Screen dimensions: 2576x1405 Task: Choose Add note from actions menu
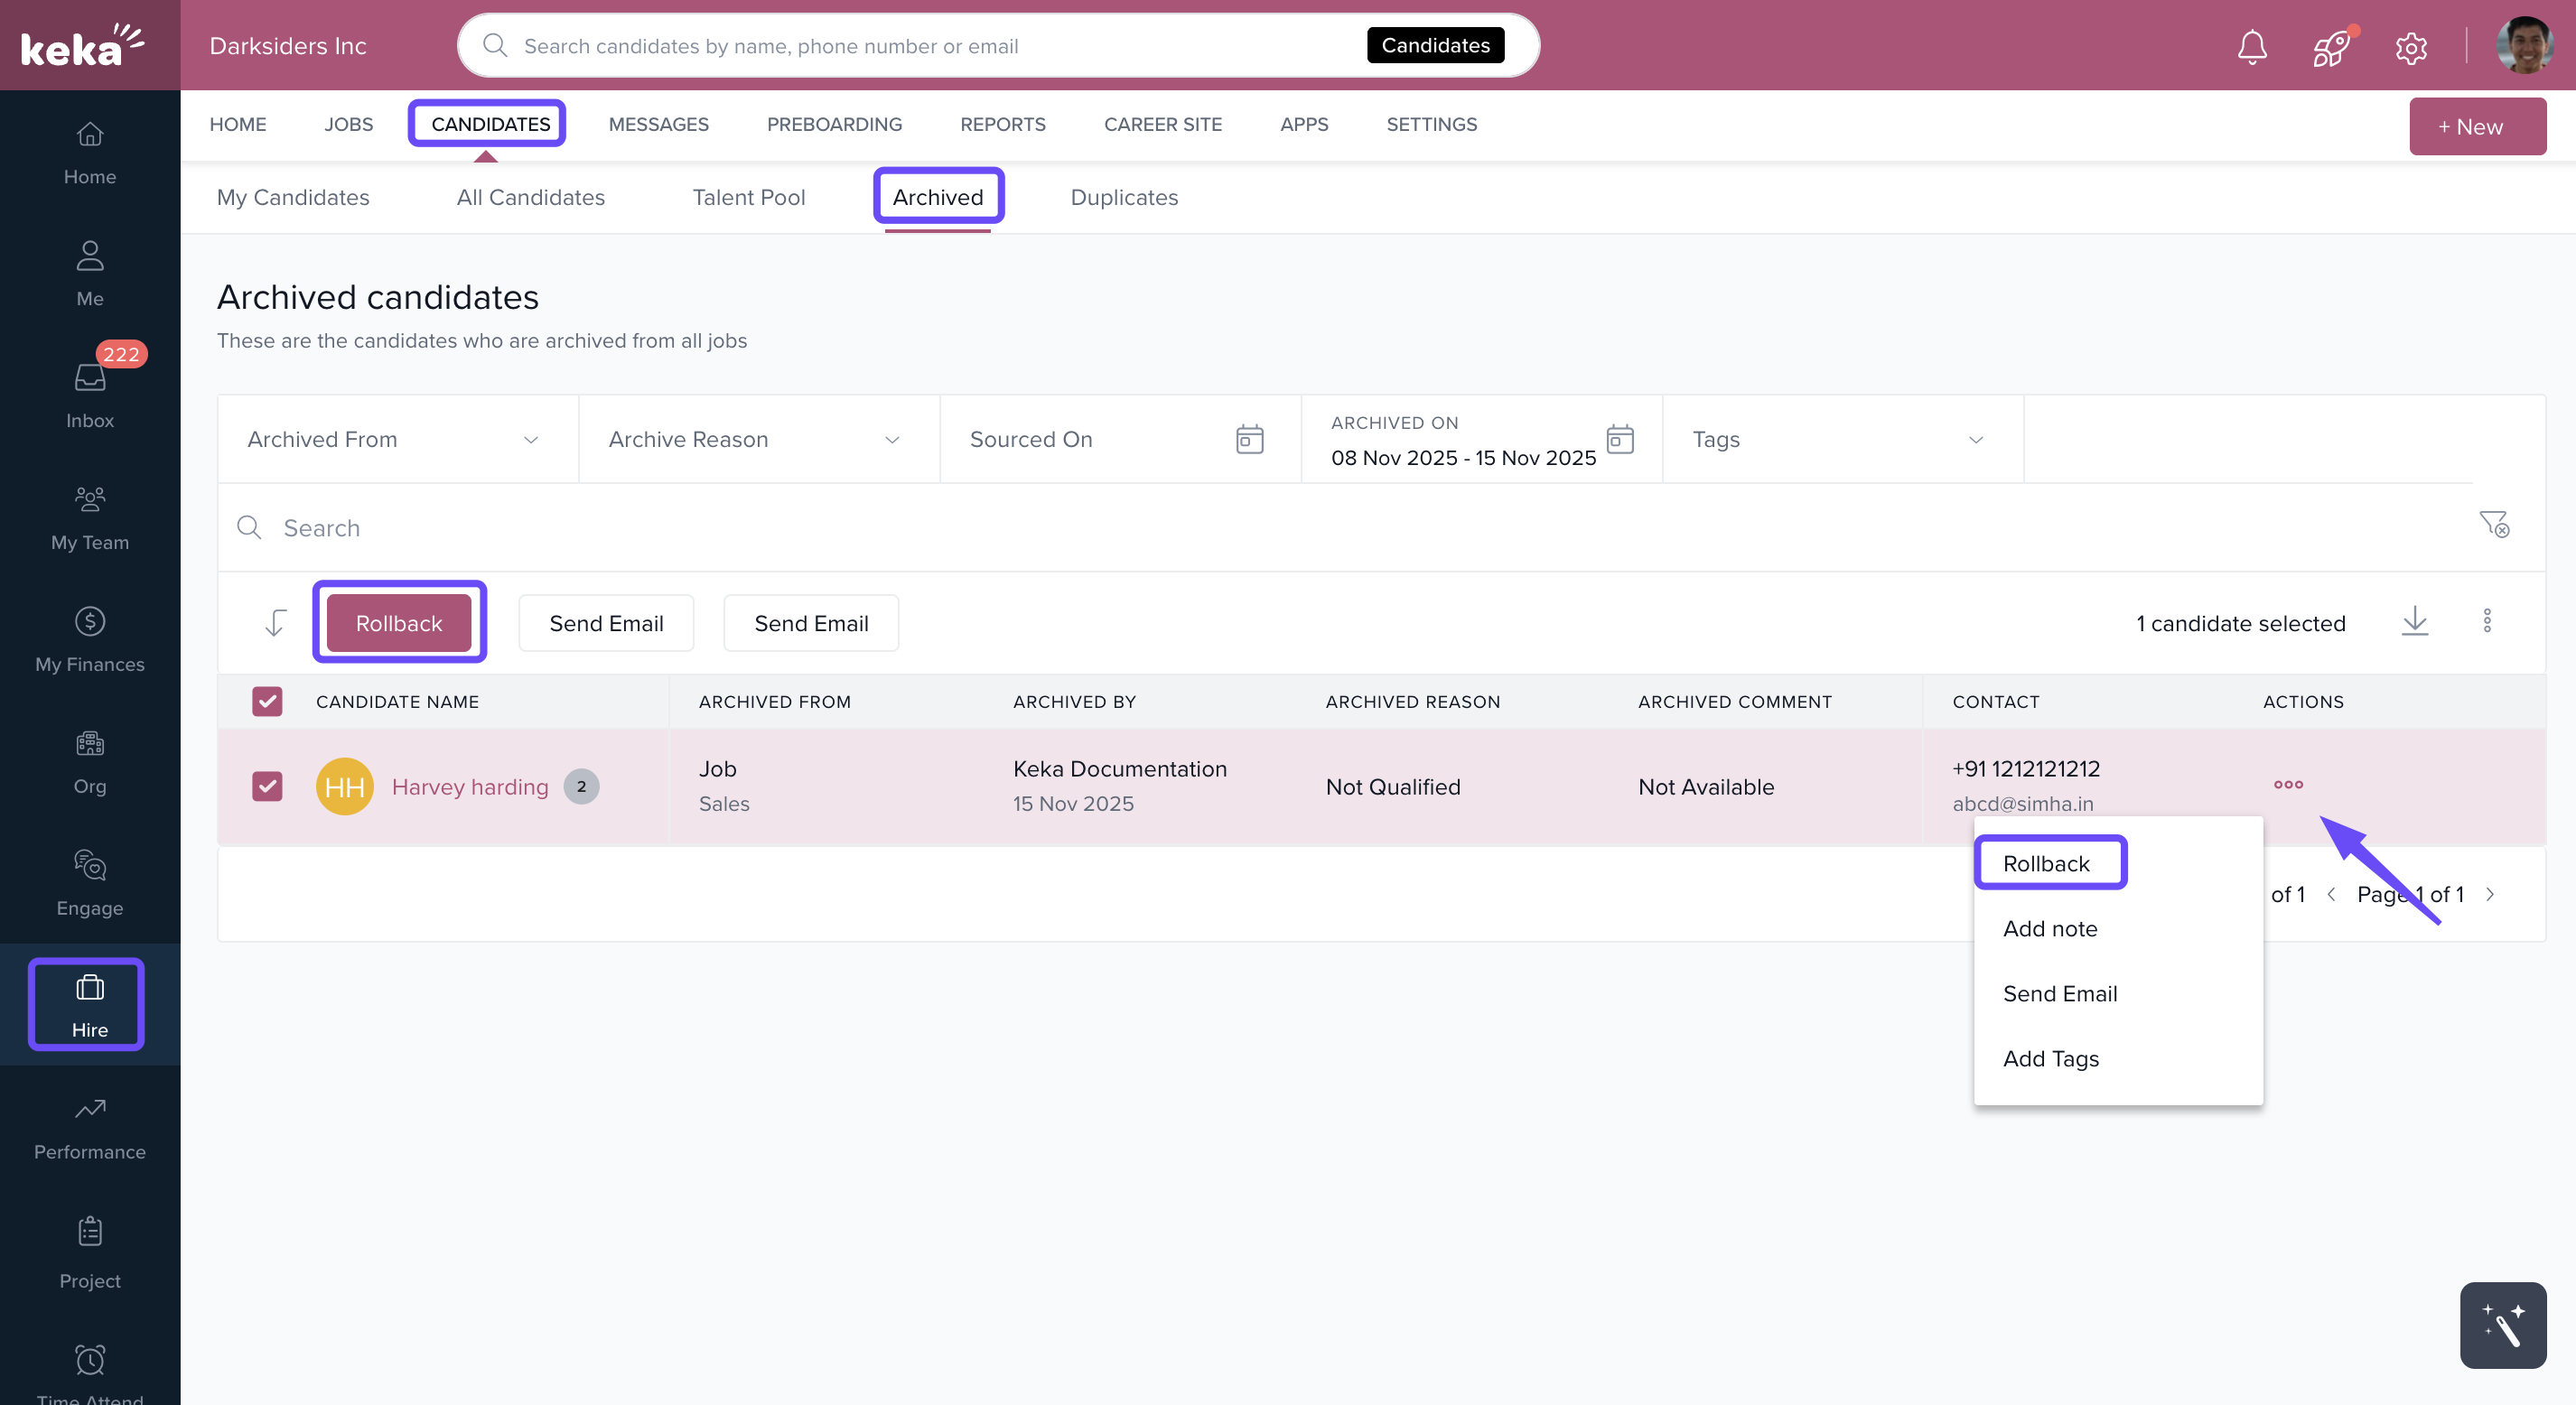tap(2049, 928)
